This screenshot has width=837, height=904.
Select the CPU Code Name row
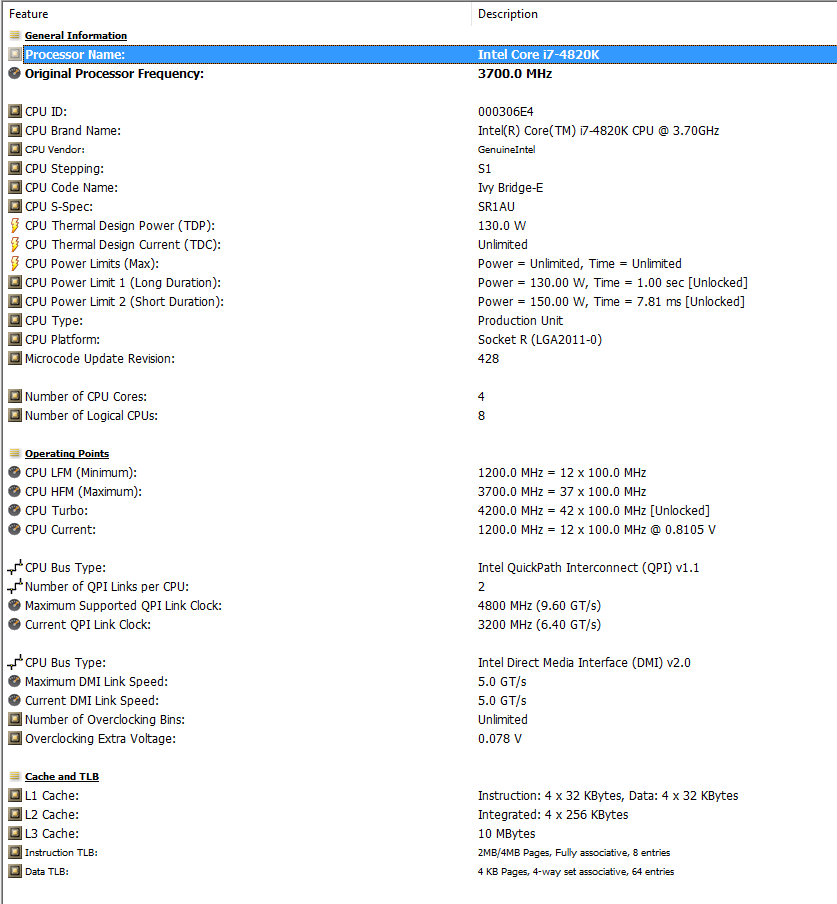(422, 187)
